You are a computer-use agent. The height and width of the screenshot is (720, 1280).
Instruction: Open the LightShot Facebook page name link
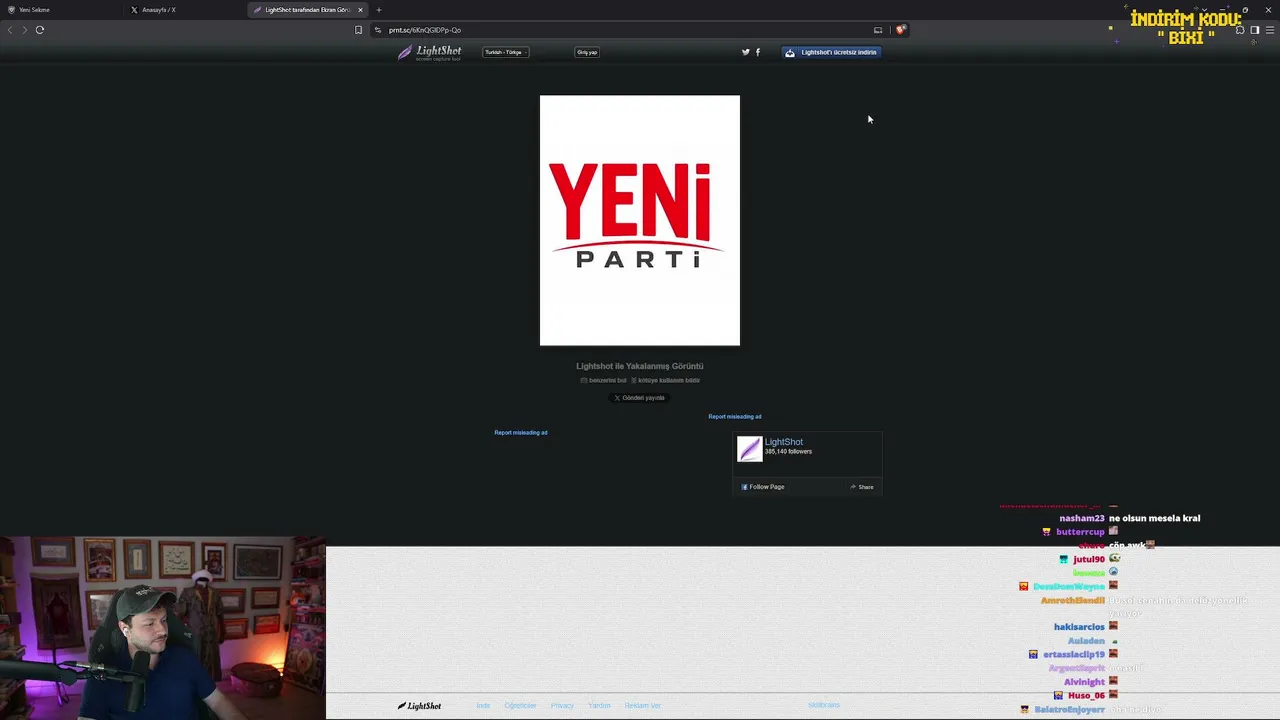pos(784,442)
